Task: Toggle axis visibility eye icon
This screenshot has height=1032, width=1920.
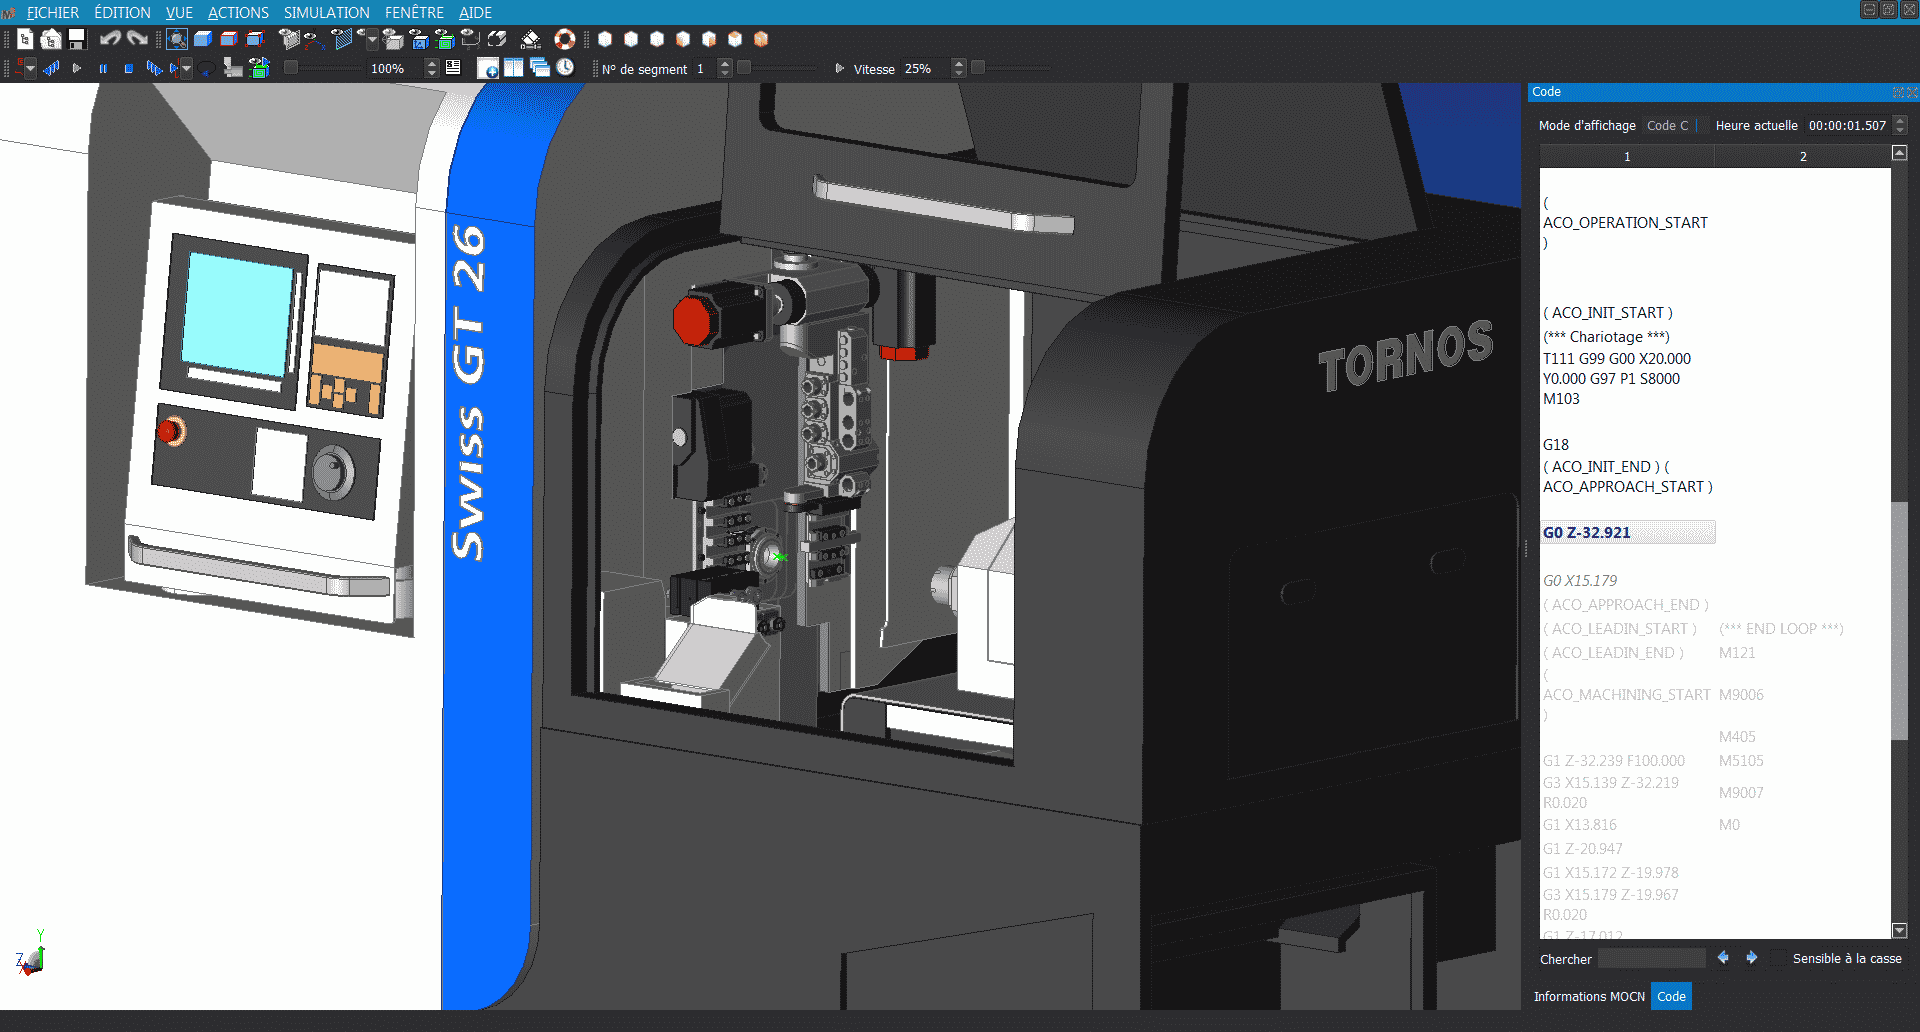Action: [312, 39]
